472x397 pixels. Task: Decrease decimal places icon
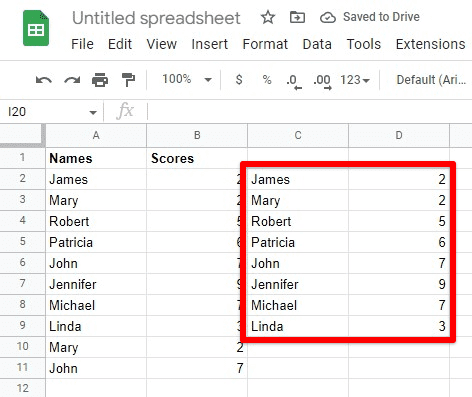[x=294, y=81]
